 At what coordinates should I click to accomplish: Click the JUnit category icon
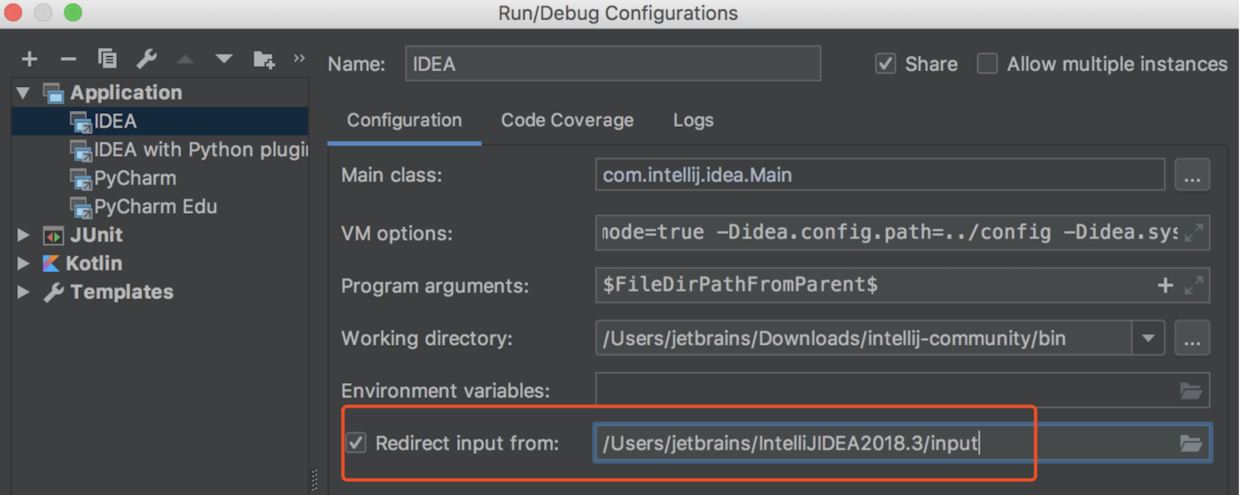[53, 236]
